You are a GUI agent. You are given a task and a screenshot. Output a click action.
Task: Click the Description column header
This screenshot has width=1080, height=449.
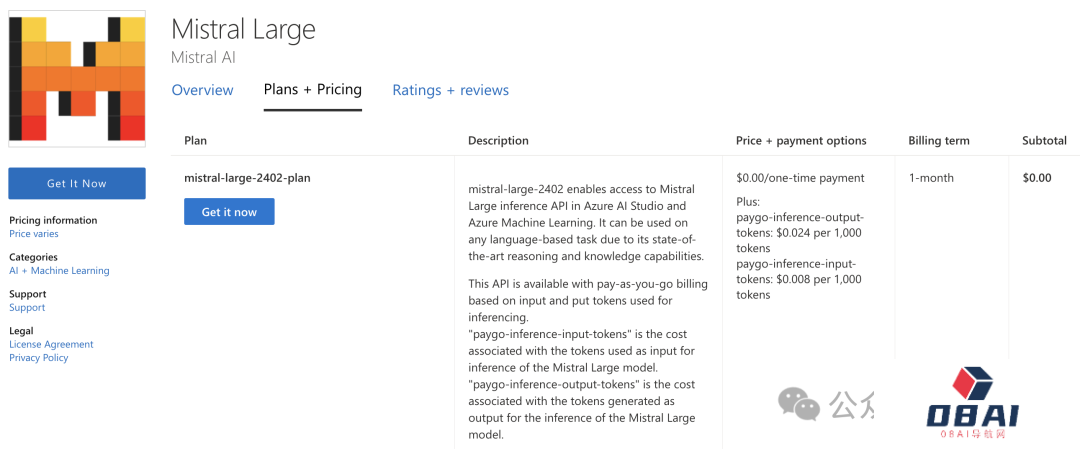pos(498,141)
